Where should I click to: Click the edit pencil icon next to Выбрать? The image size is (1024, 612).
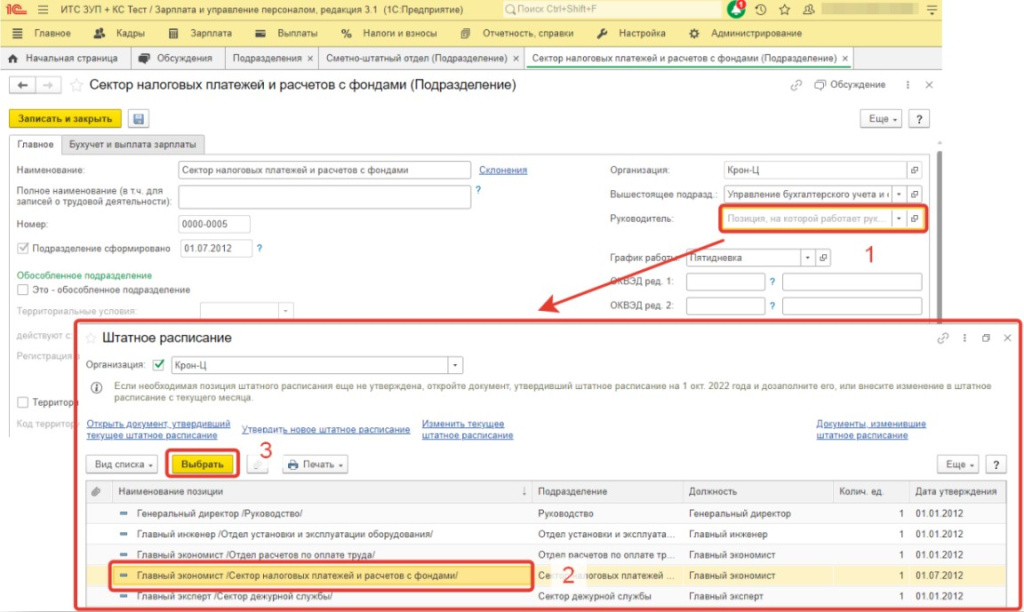point(257,464)
